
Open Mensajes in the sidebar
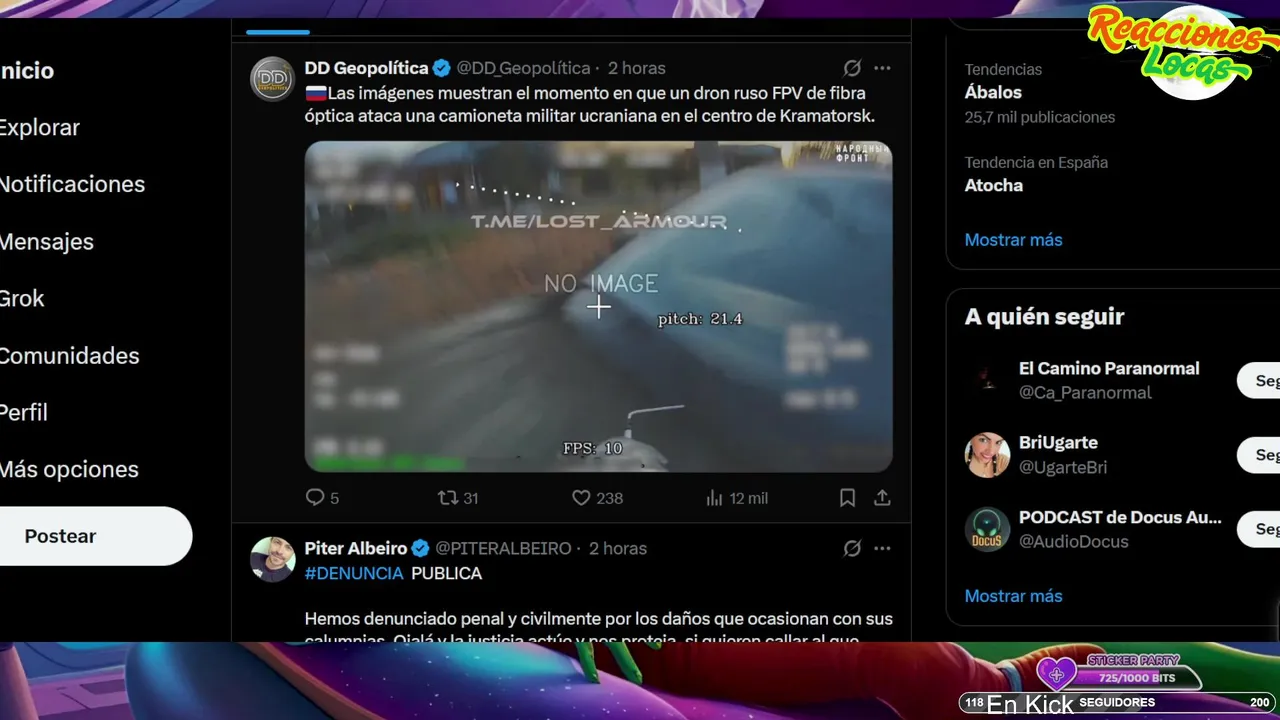(x=46, y=242)
